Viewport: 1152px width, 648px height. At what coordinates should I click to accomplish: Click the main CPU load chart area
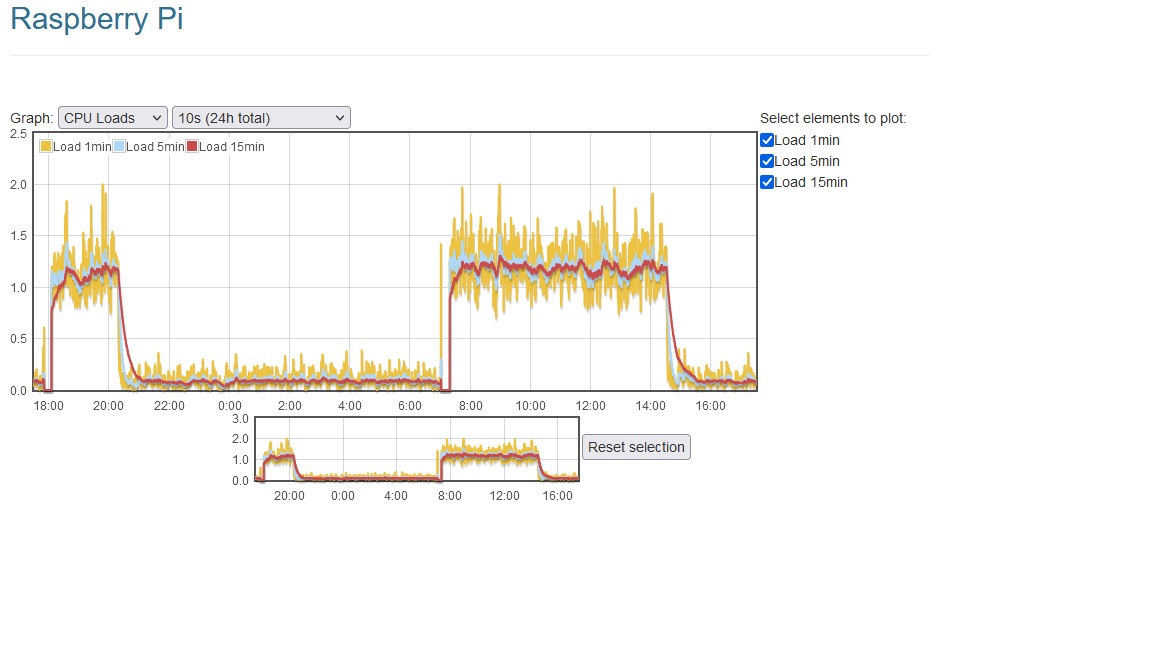[395, 262]
